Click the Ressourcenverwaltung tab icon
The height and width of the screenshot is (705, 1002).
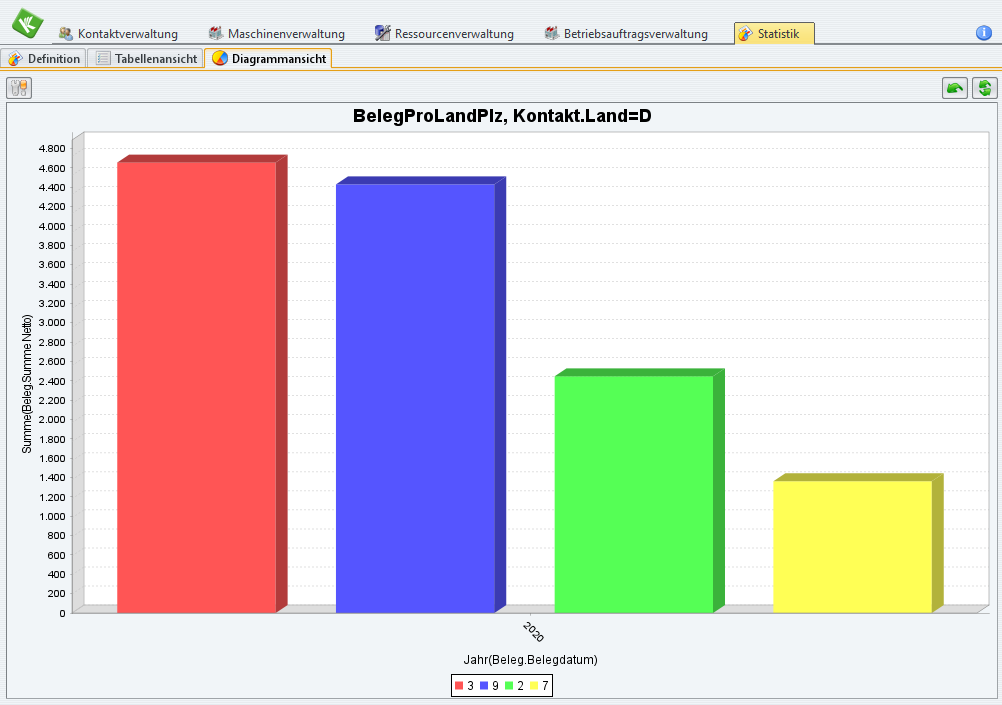coord(382,33)
